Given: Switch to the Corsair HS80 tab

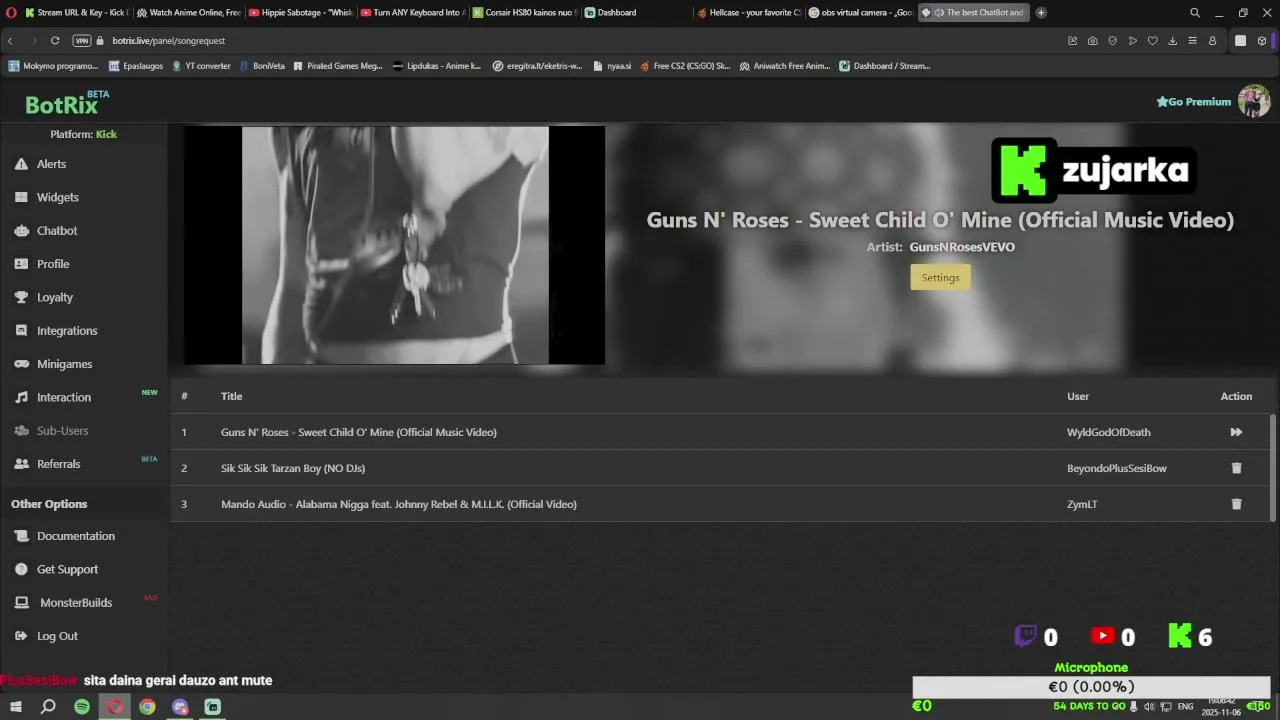Looking at the screenshot, I should pyautogui.click(x=524, y=13).
